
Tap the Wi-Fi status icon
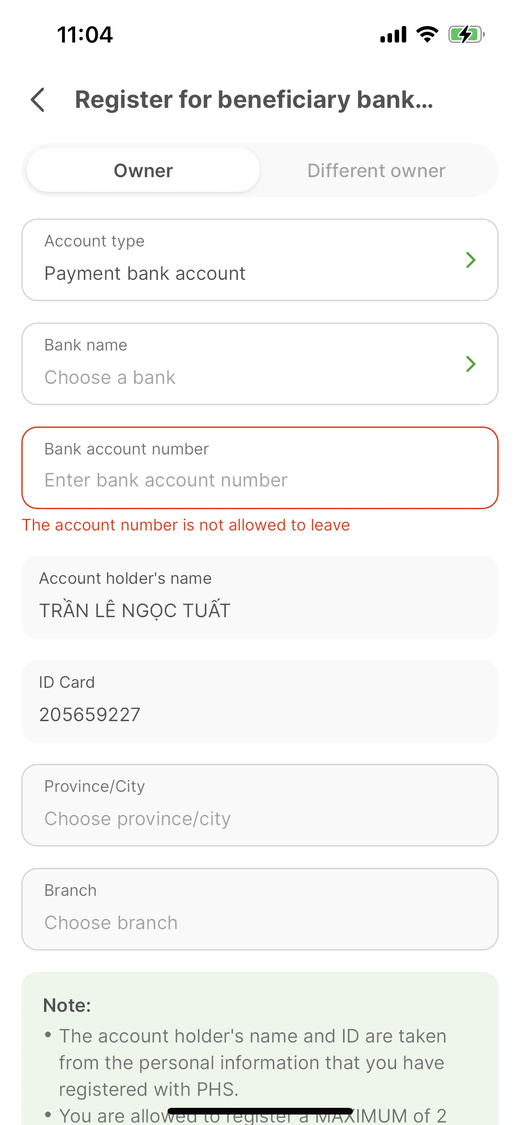click(427, 34)
